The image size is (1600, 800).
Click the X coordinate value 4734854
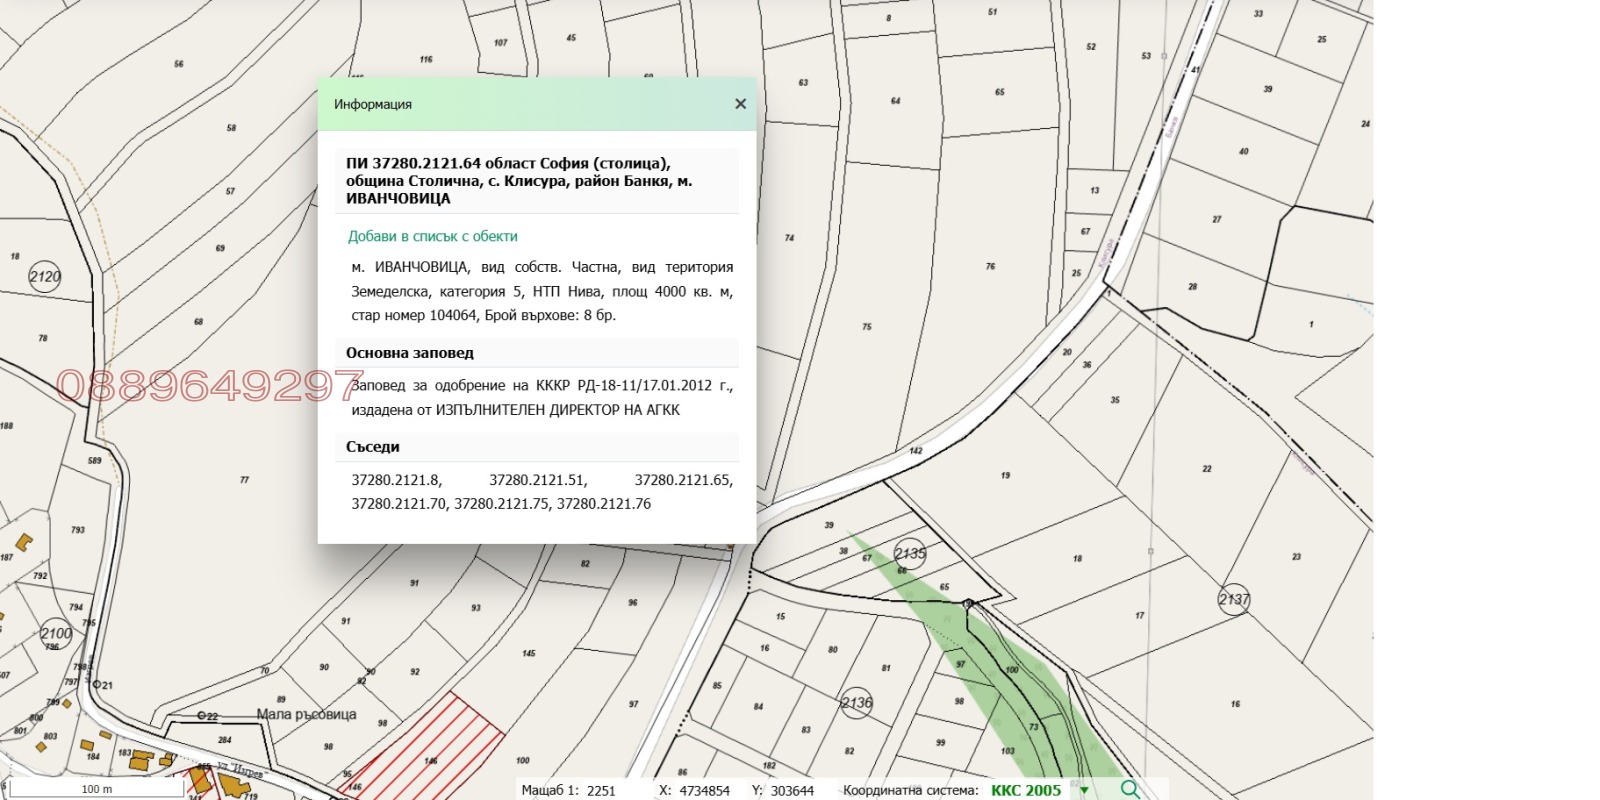[704, 790]
